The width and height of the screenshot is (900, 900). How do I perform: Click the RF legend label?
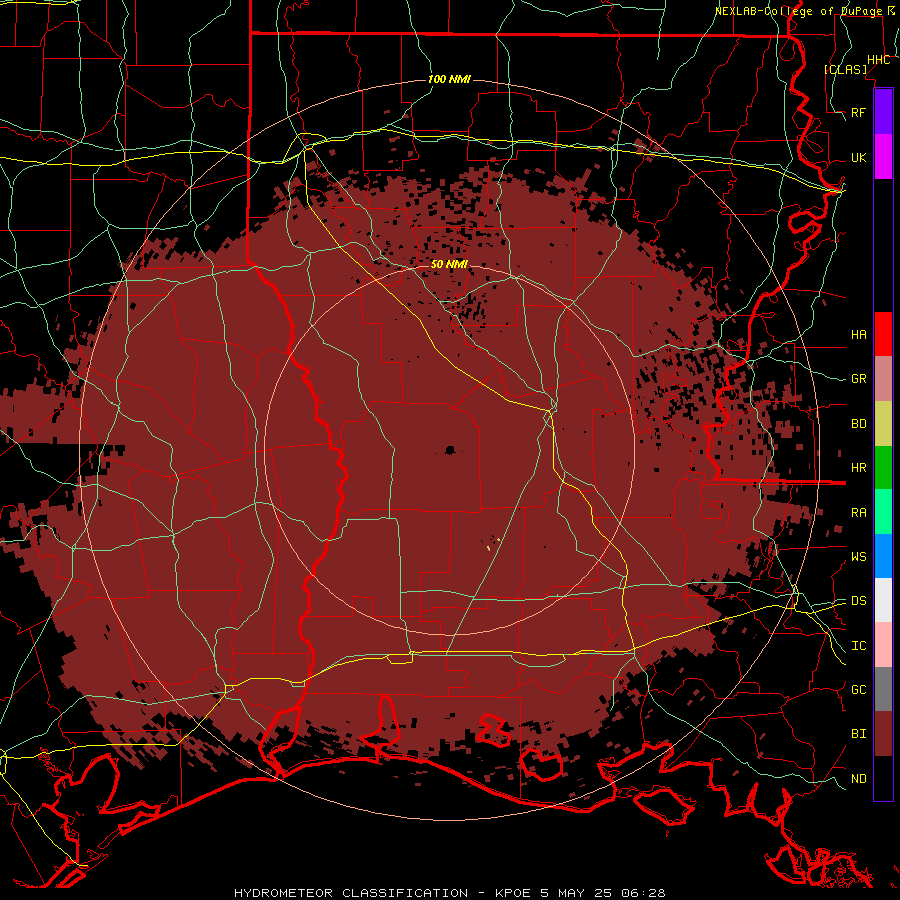pyautogui.click(x=859, y=112)
